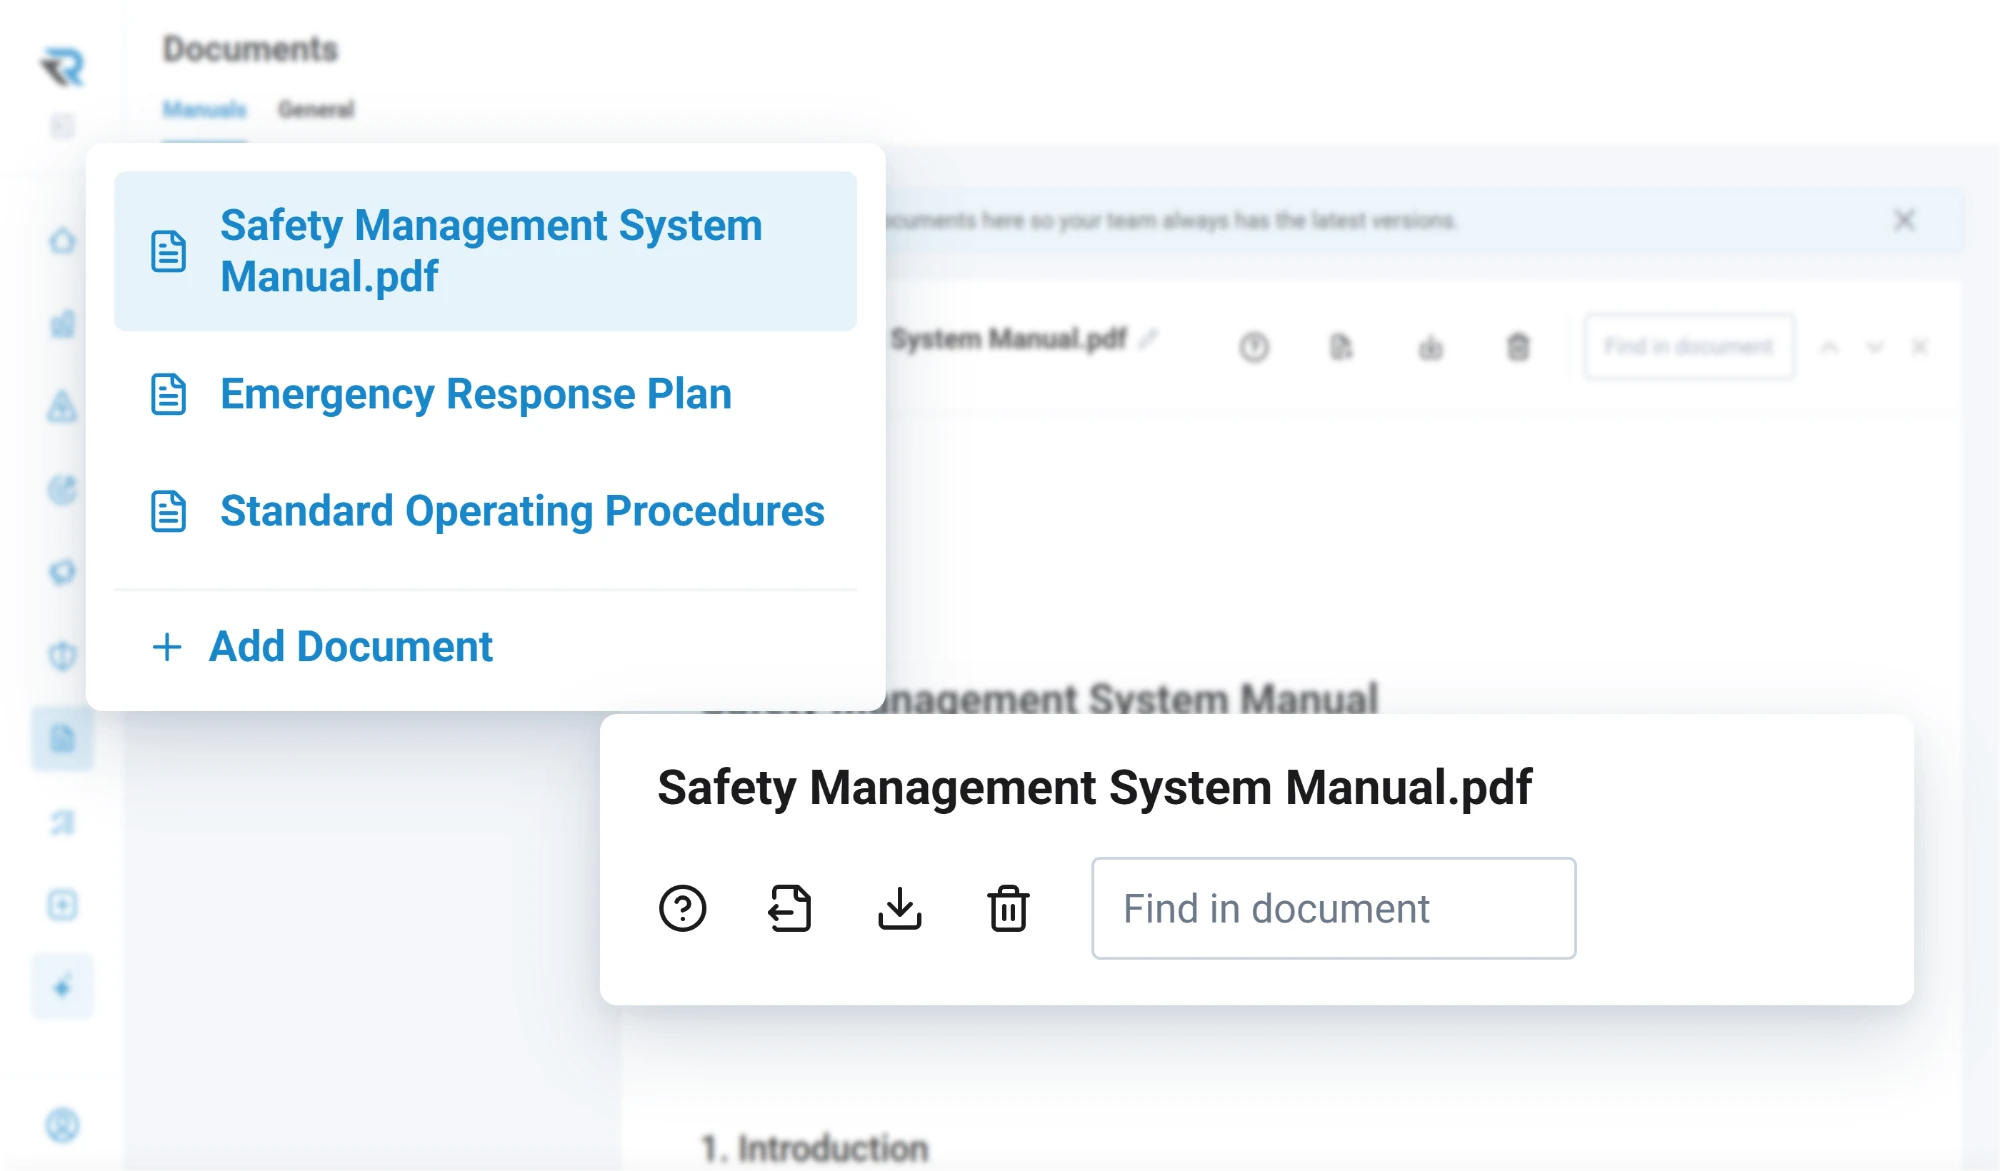
Task: Click the user profile icon at the sidebar bottom
Action: (x=62, y=1125)
